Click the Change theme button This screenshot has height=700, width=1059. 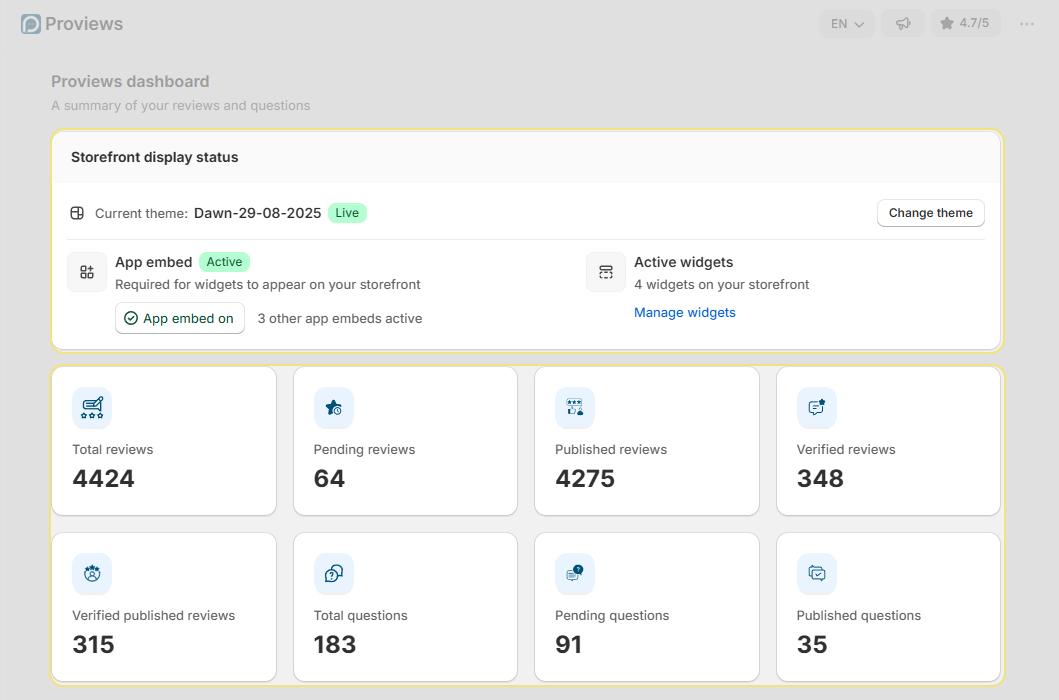[x=930, y=213]
